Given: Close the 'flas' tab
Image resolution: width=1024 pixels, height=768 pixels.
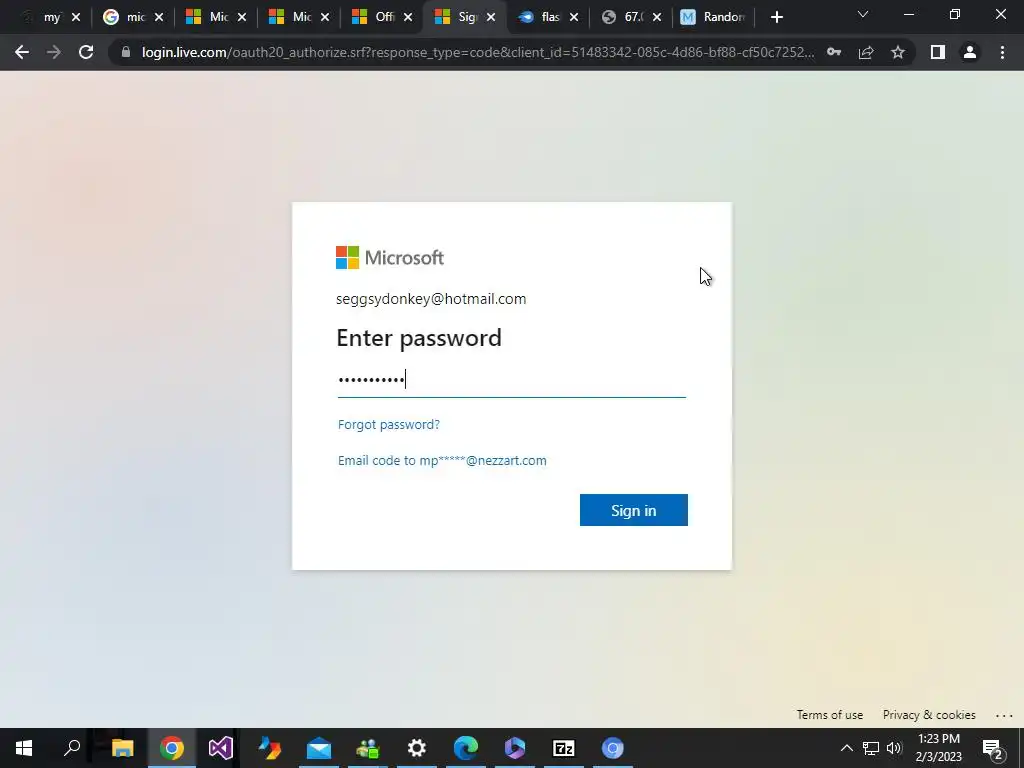Looking at the screenshot, I should pyautogui.click(x=574, y=17).
